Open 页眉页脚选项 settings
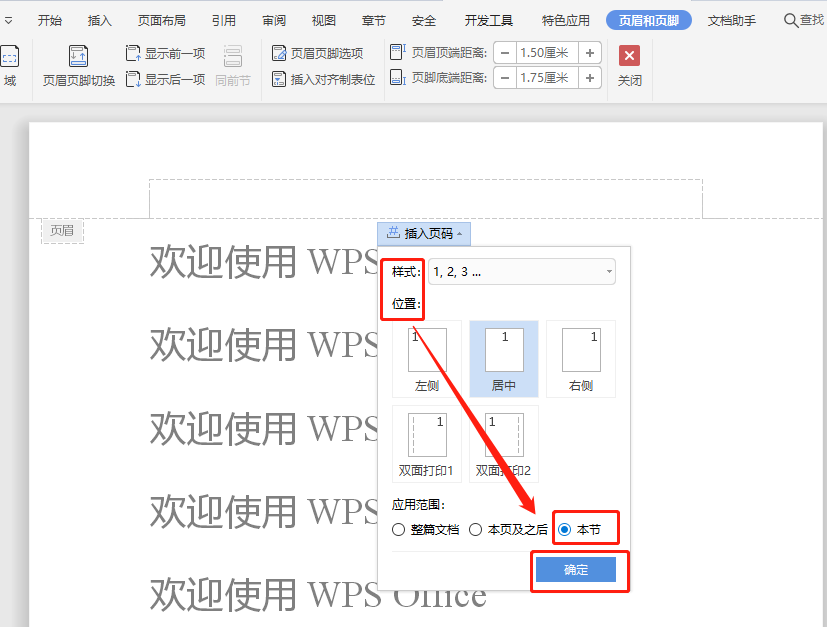The image size is (827, 627). pos(318,53)
